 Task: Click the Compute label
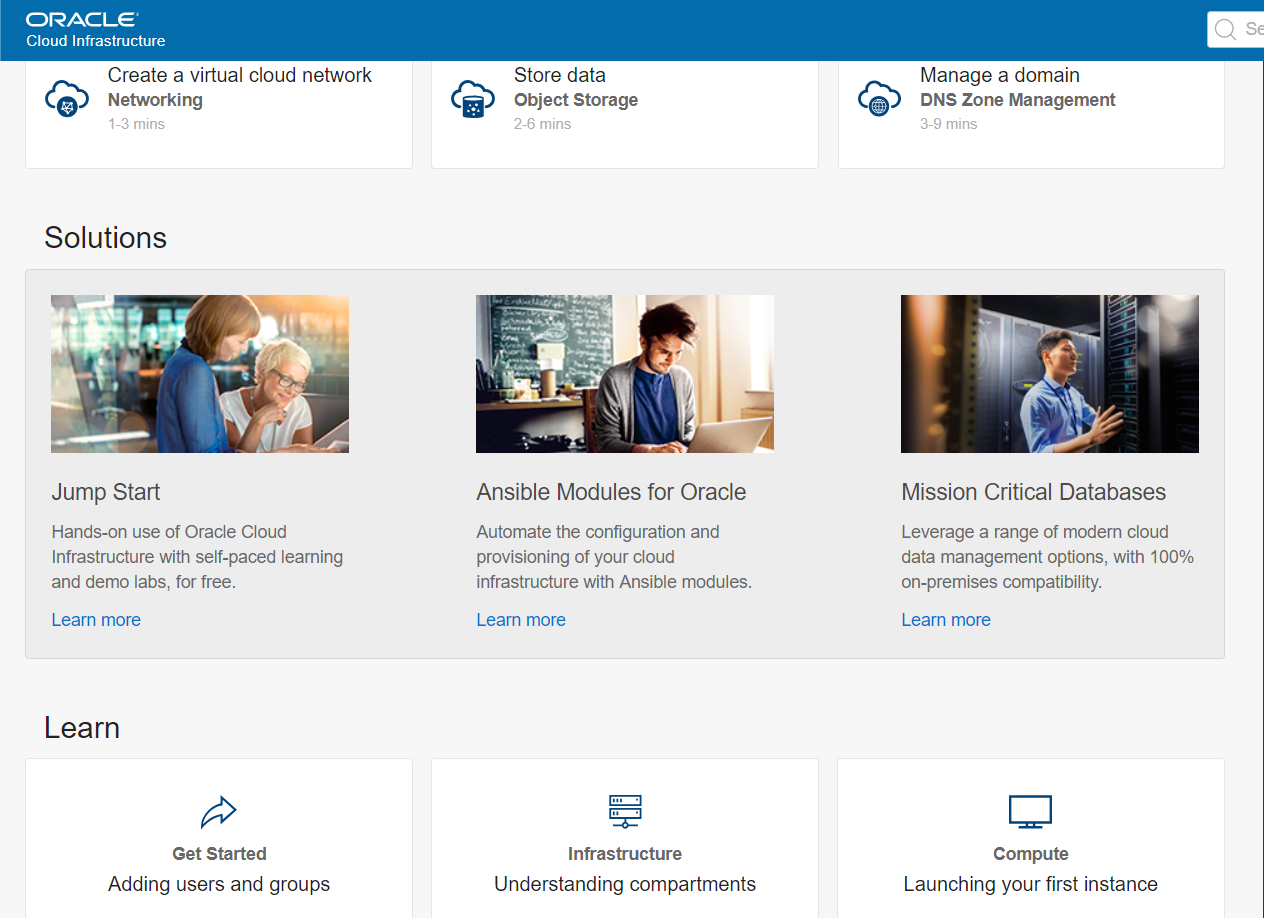click(x=1031, y=854)
